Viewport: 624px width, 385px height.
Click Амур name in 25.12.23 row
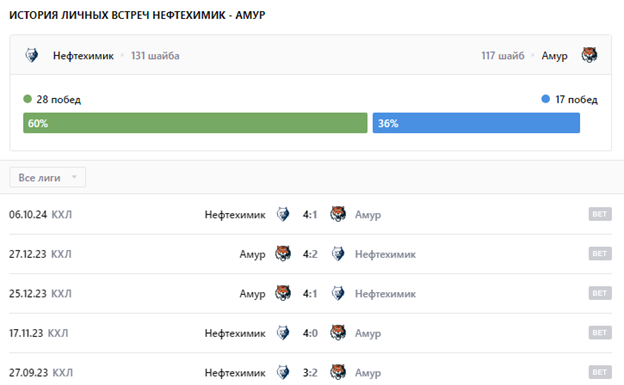(252, 294)
